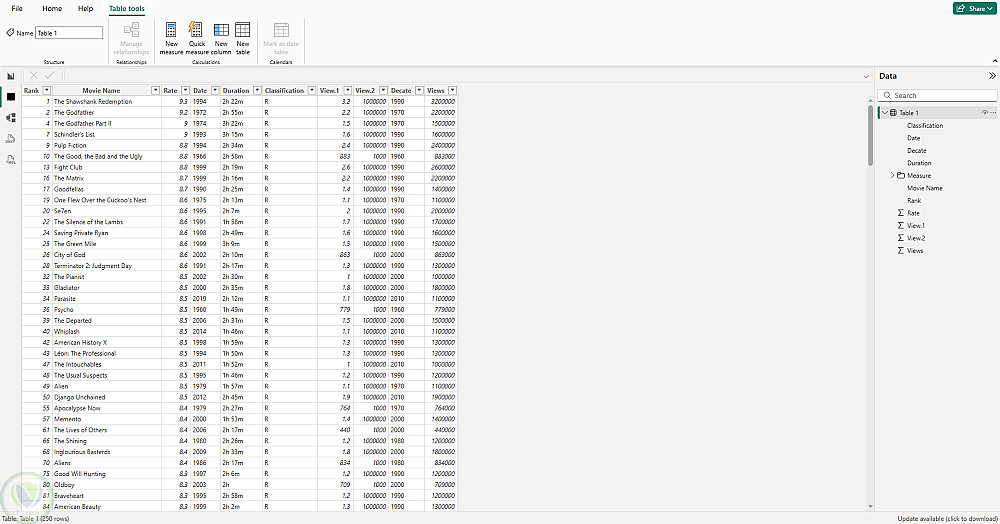Click The Shawshank Redemption cell

tap(107, 101)
